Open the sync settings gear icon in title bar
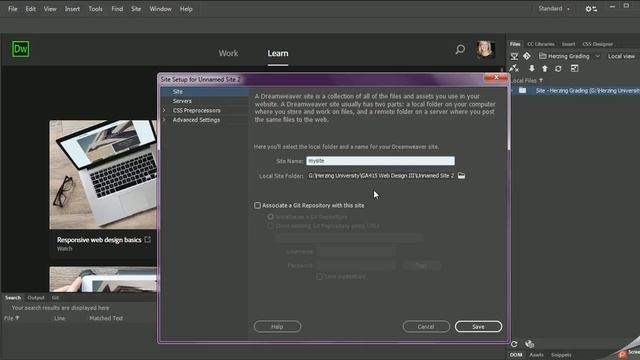The image size is (640, 360). point(591,9)
